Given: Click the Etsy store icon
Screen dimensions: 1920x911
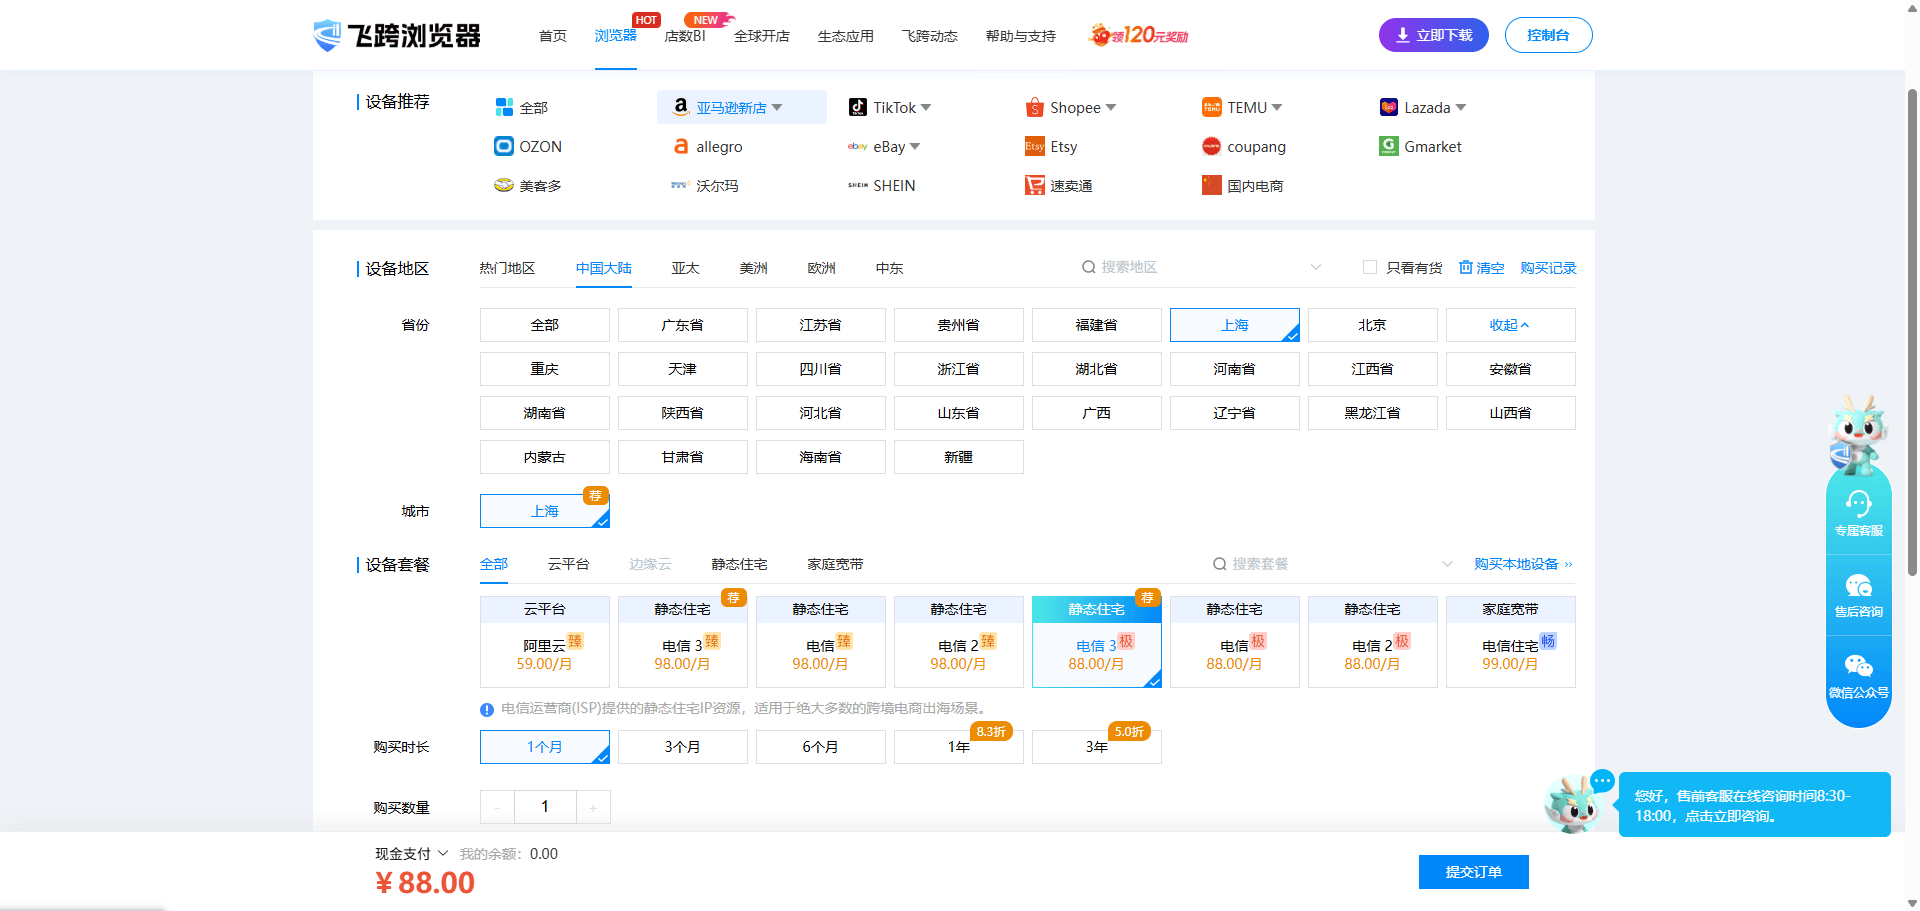Looking at the screenshot, I should (x=1034, y=146).
